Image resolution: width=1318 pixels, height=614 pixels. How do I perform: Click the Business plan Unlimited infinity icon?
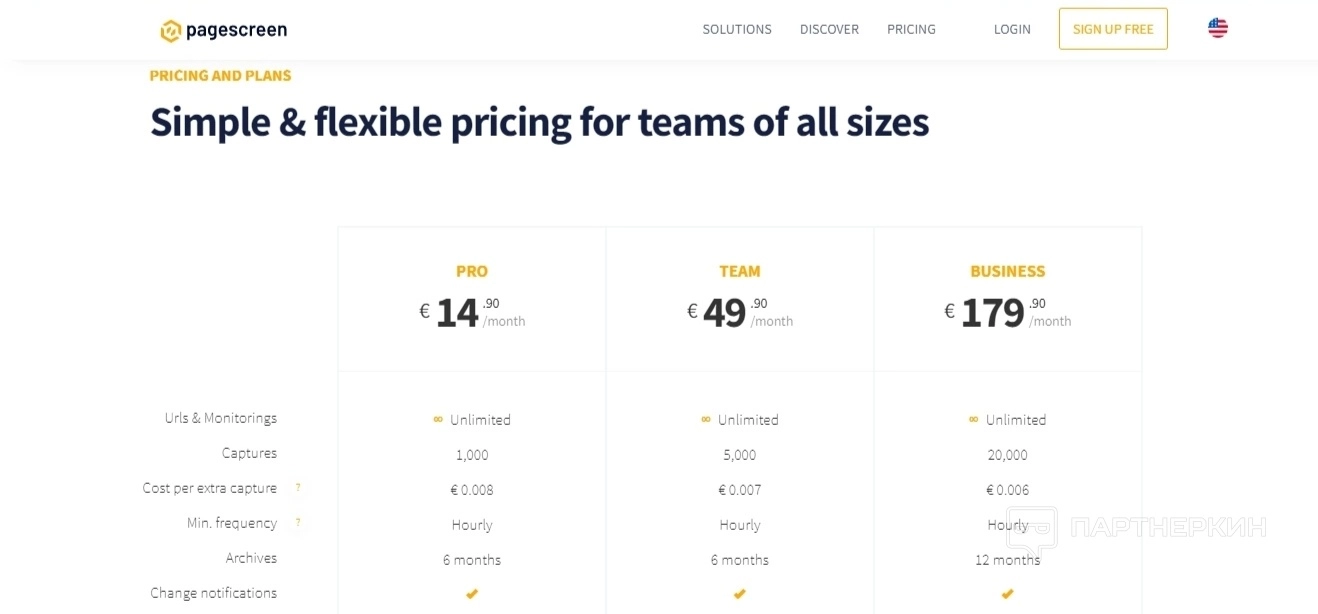pyautogui.click(x=974, y=420)
